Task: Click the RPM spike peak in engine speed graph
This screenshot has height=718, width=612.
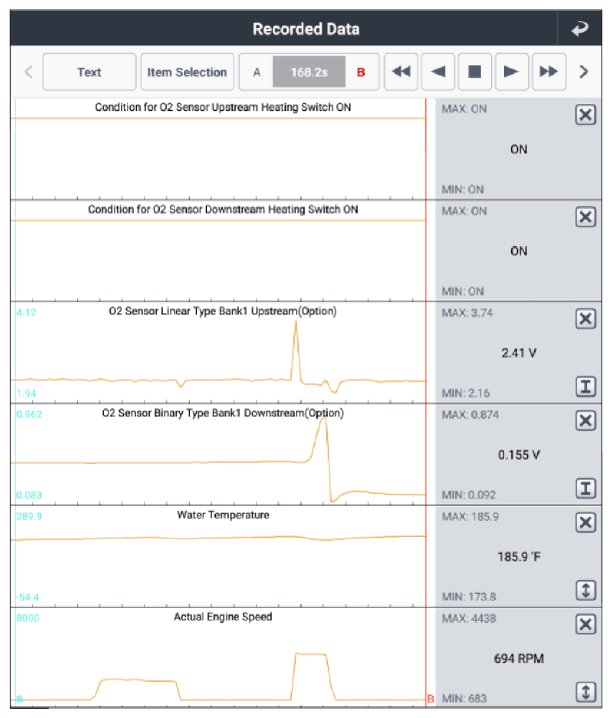Action: tap(311, 654)
